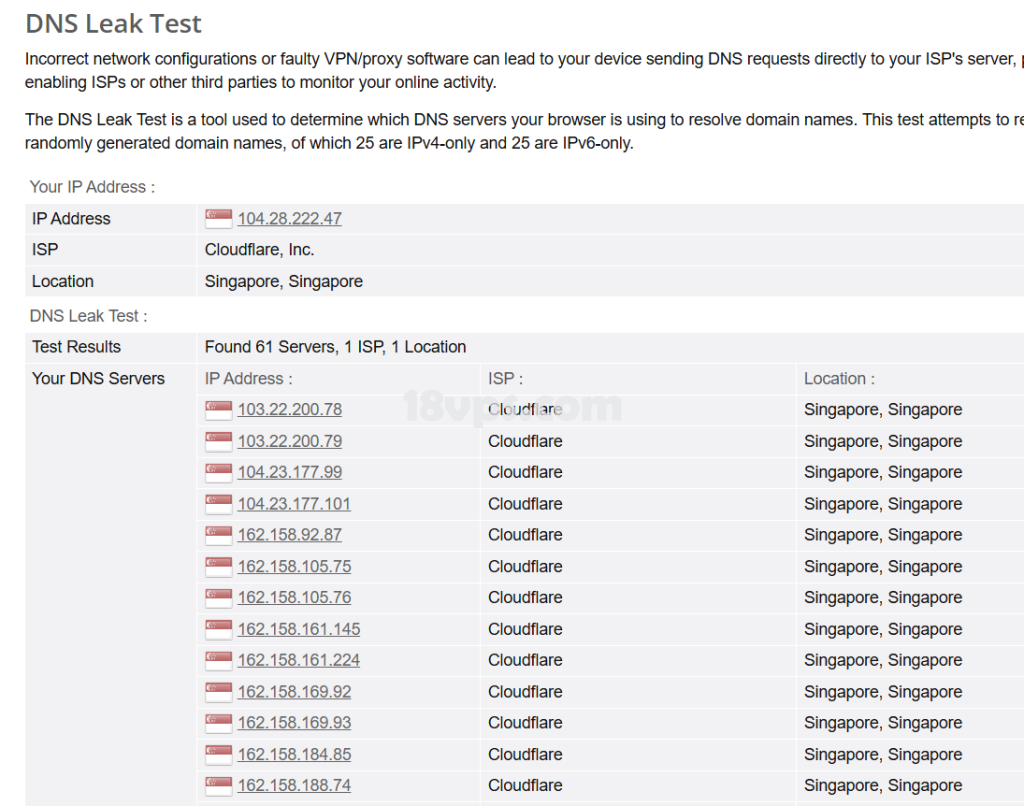Click the flag icon beside 162.158.161.145
This screenshot has height=806, width=1024.
click(218, 629)
